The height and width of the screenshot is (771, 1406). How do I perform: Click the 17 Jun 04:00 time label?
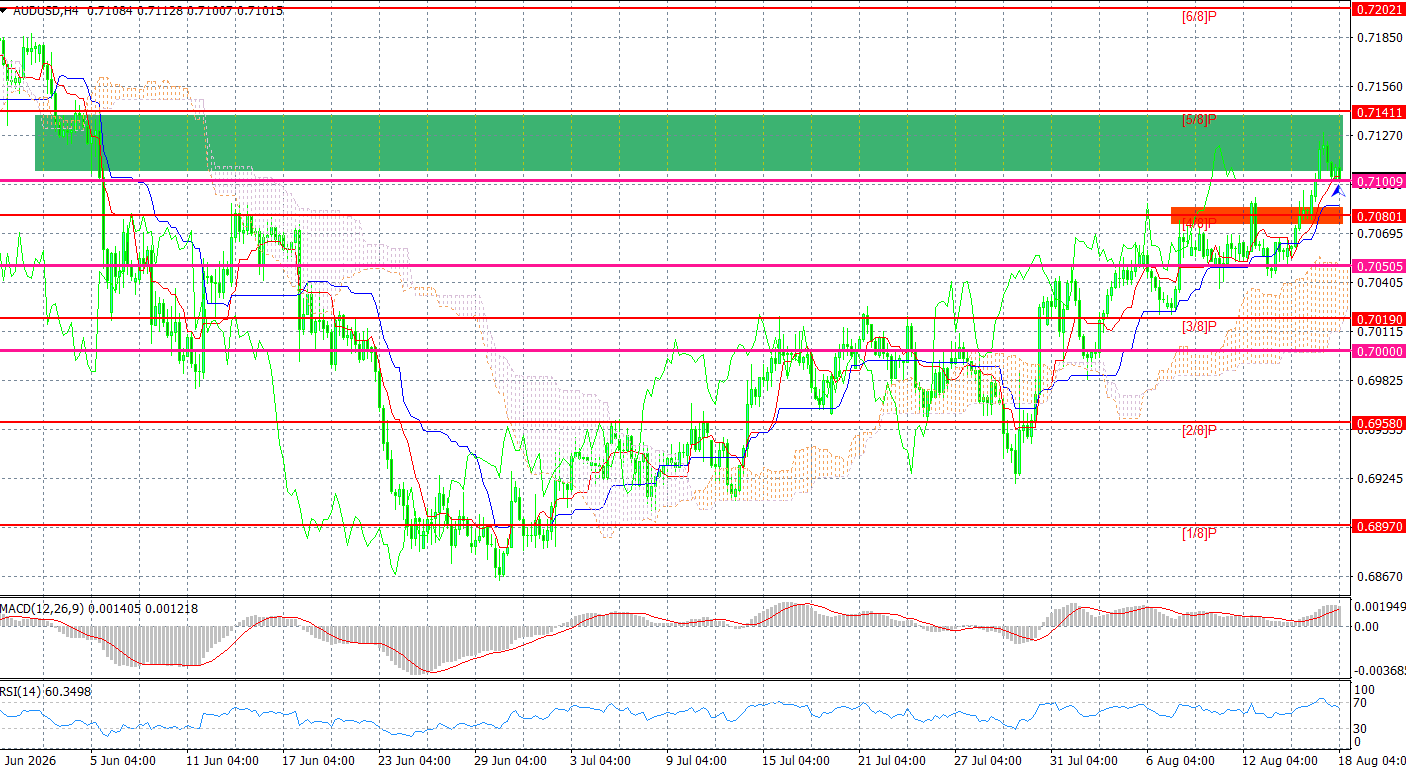[x=318, y=761]
